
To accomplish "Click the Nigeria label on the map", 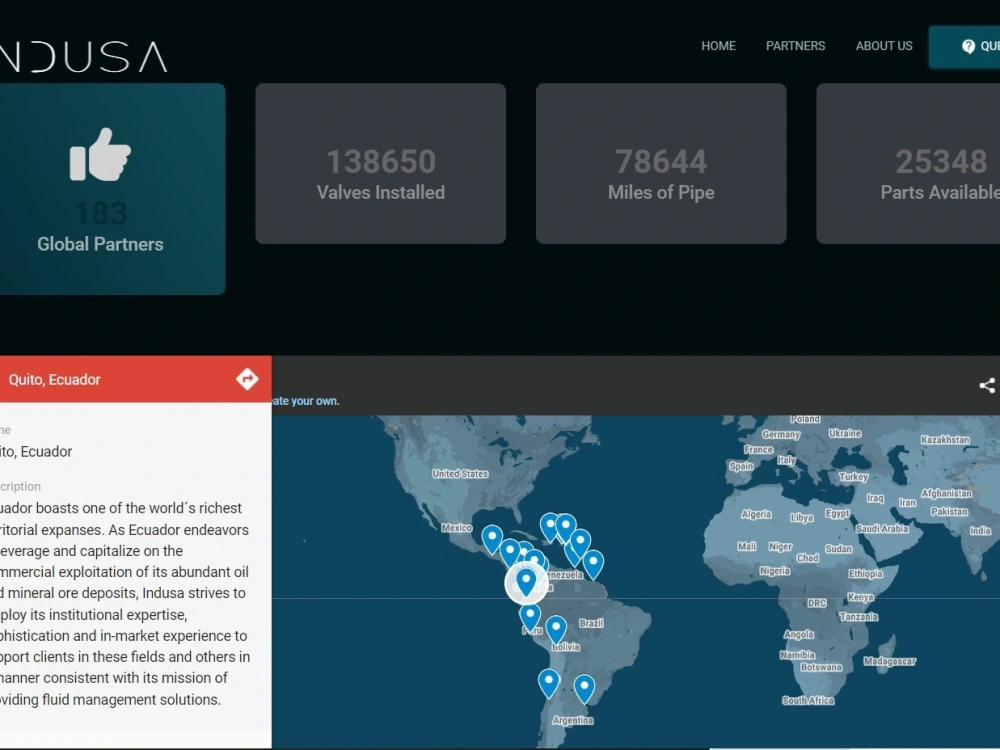I will 775,571.
